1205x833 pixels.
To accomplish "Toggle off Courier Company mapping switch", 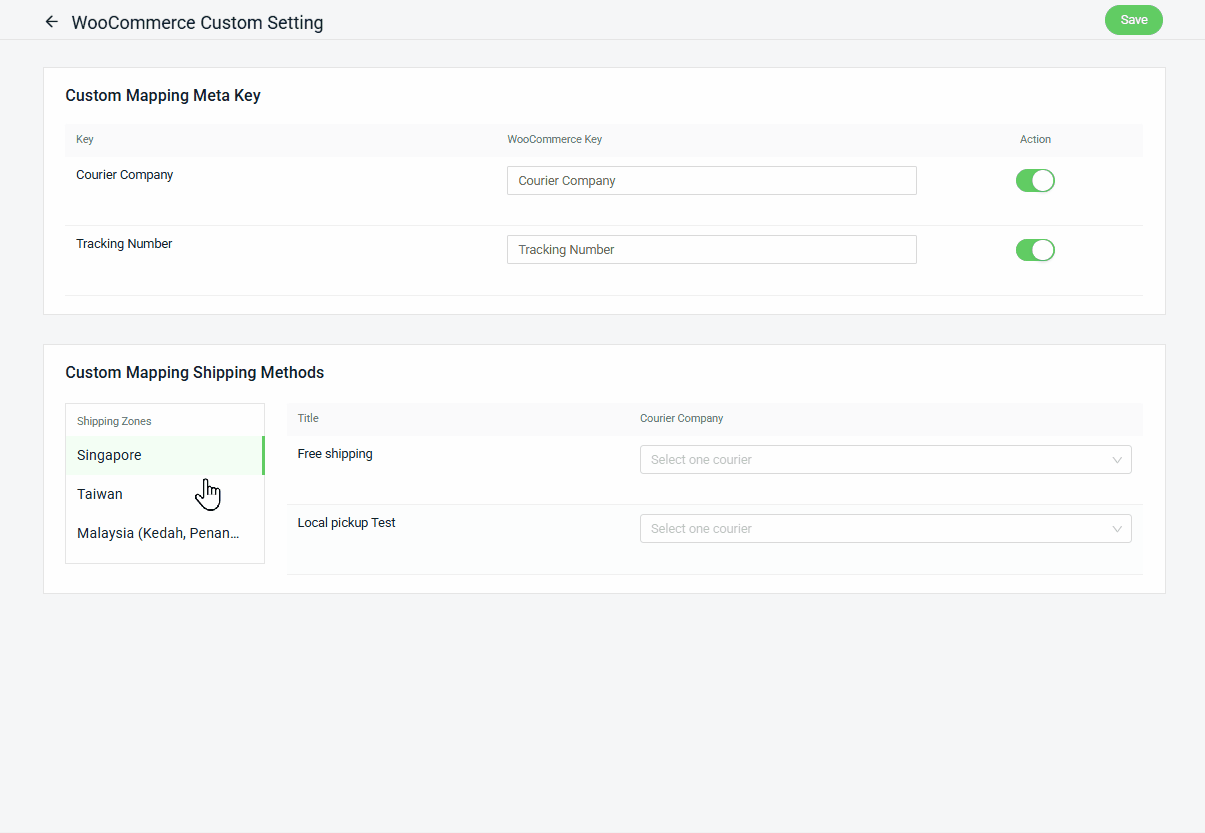I will (x=1035, y=181).
